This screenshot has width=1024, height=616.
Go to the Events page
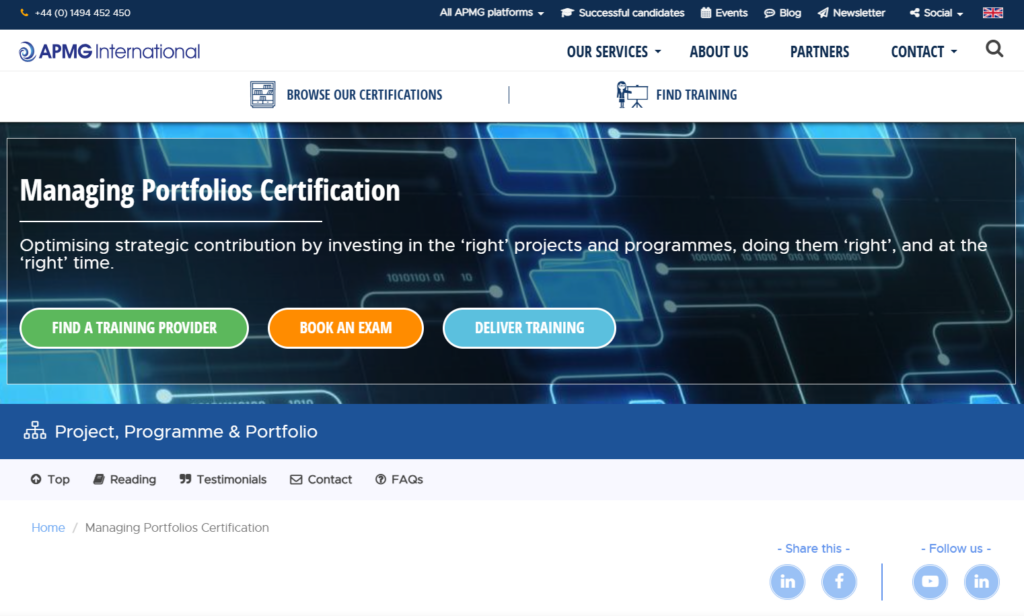pyautogui.click(x=731, y=13)
